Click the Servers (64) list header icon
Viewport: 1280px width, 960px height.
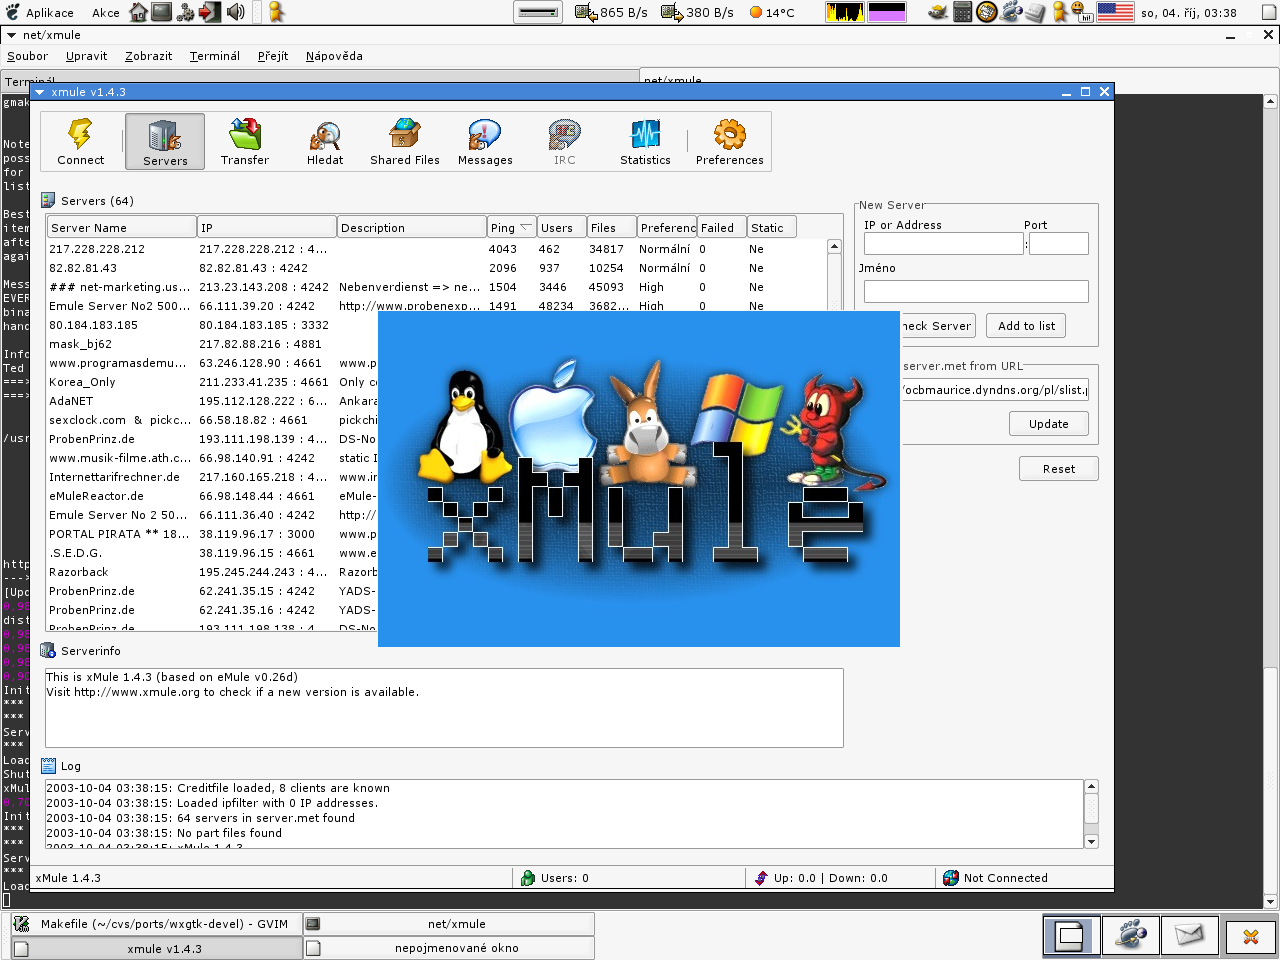point(48,200)
